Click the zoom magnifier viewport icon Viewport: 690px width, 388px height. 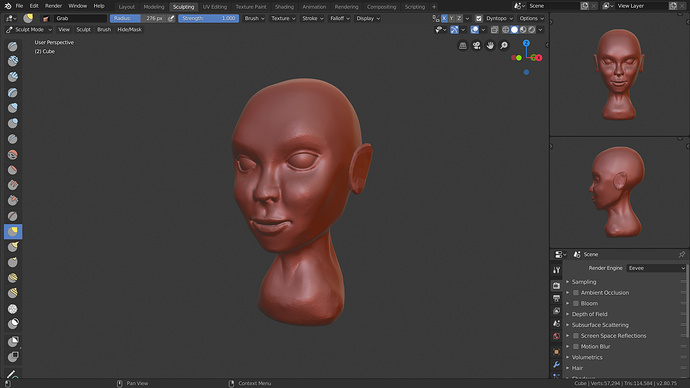pos(504,45)
